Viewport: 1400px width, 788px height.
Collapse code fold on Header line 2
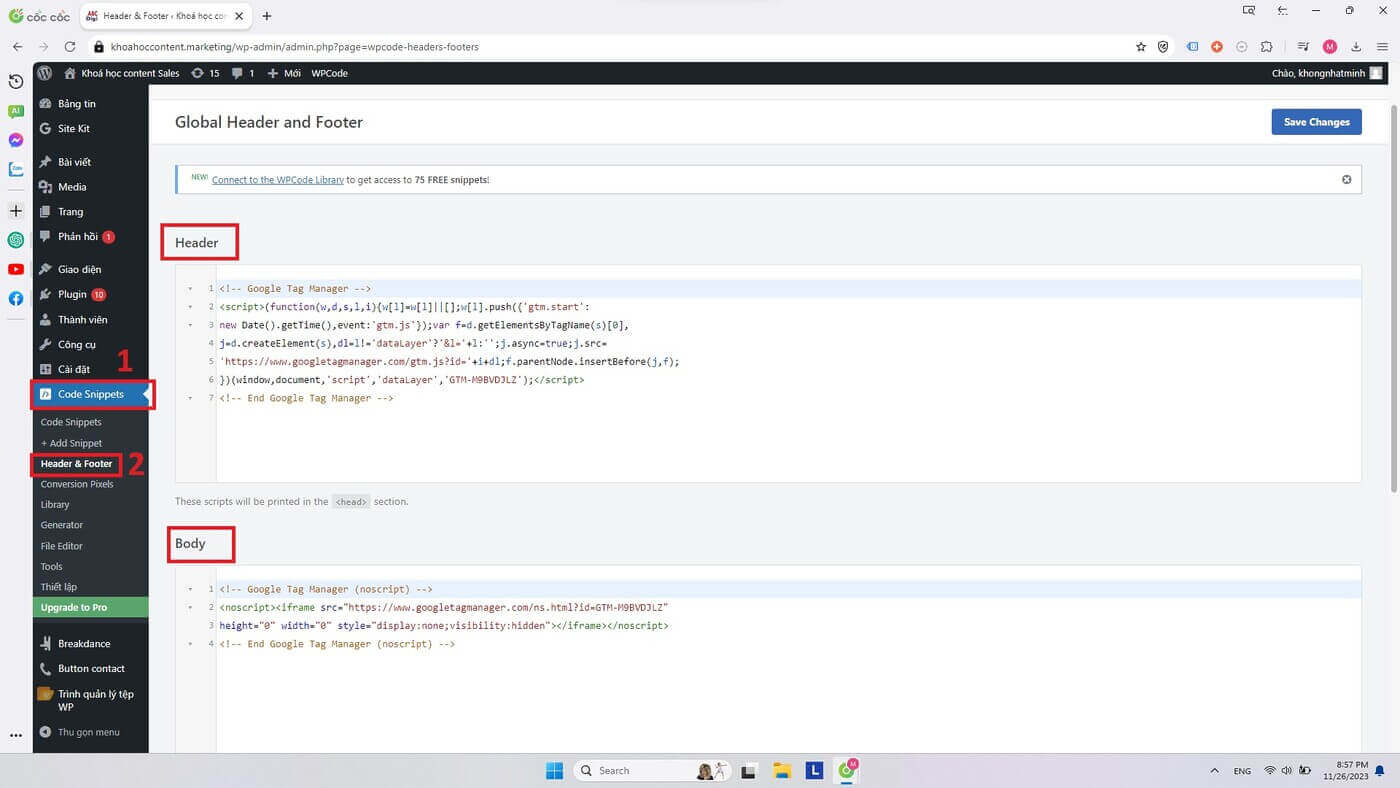tap(190, 307)
